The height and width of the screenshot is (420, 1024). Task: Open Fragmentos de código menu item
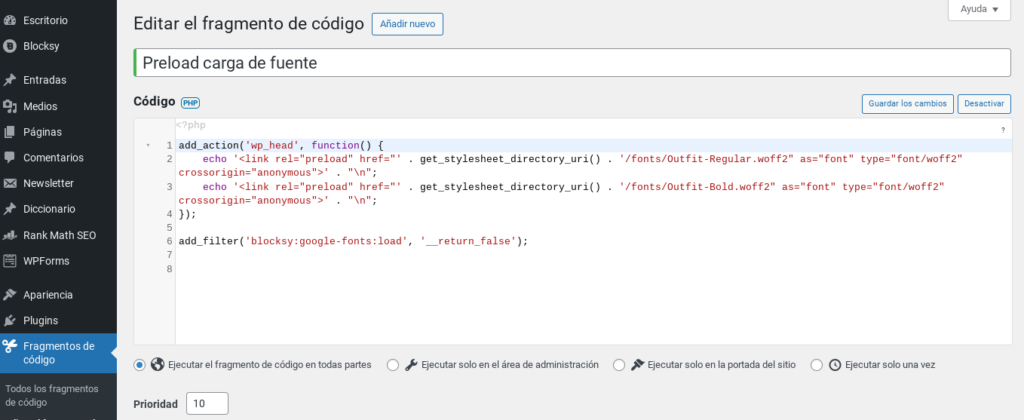[x=58, y=353]
